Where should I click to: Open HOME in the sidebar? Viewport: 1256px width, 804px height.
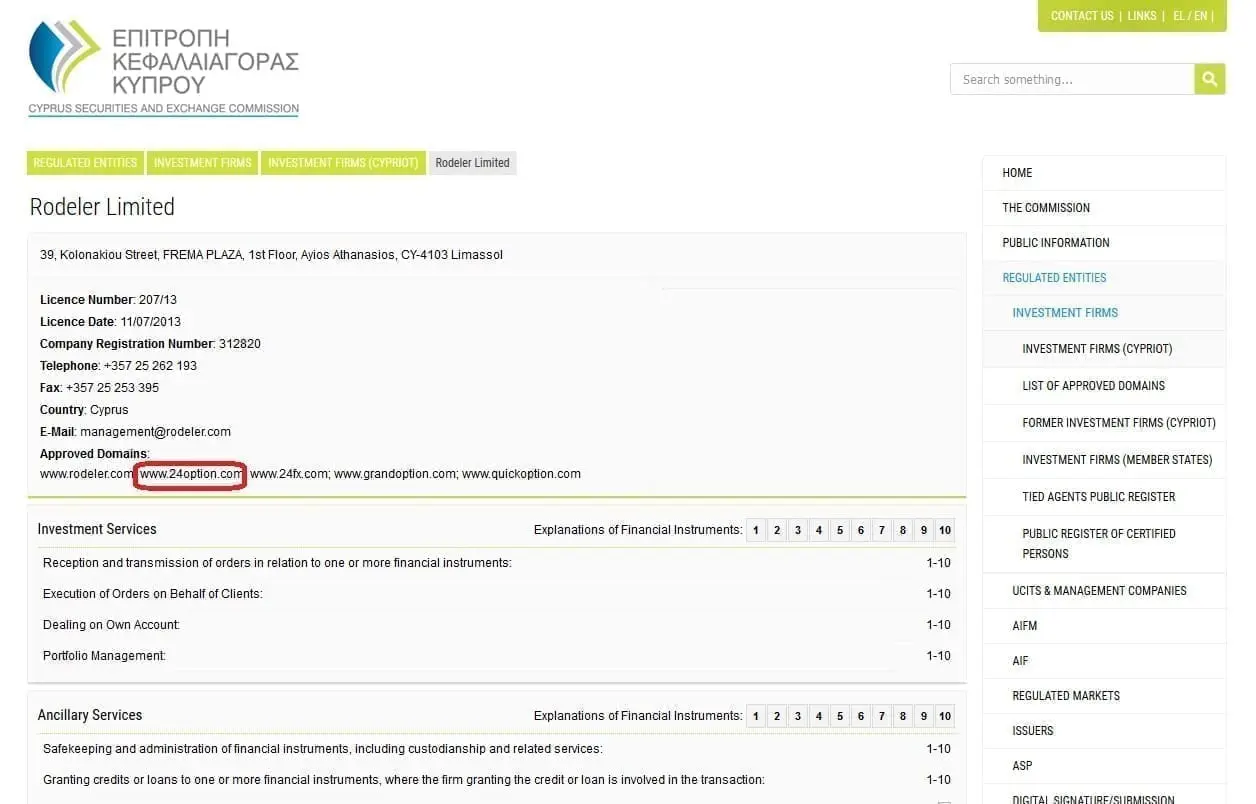(x=1104, y=173)
